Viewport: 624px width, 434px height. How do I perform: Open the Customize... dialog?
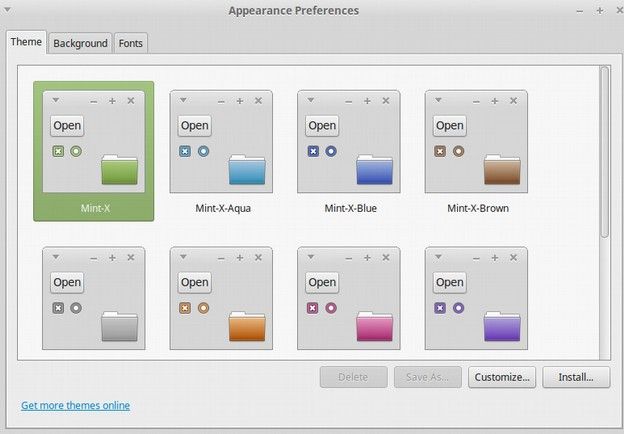(502, 377)
